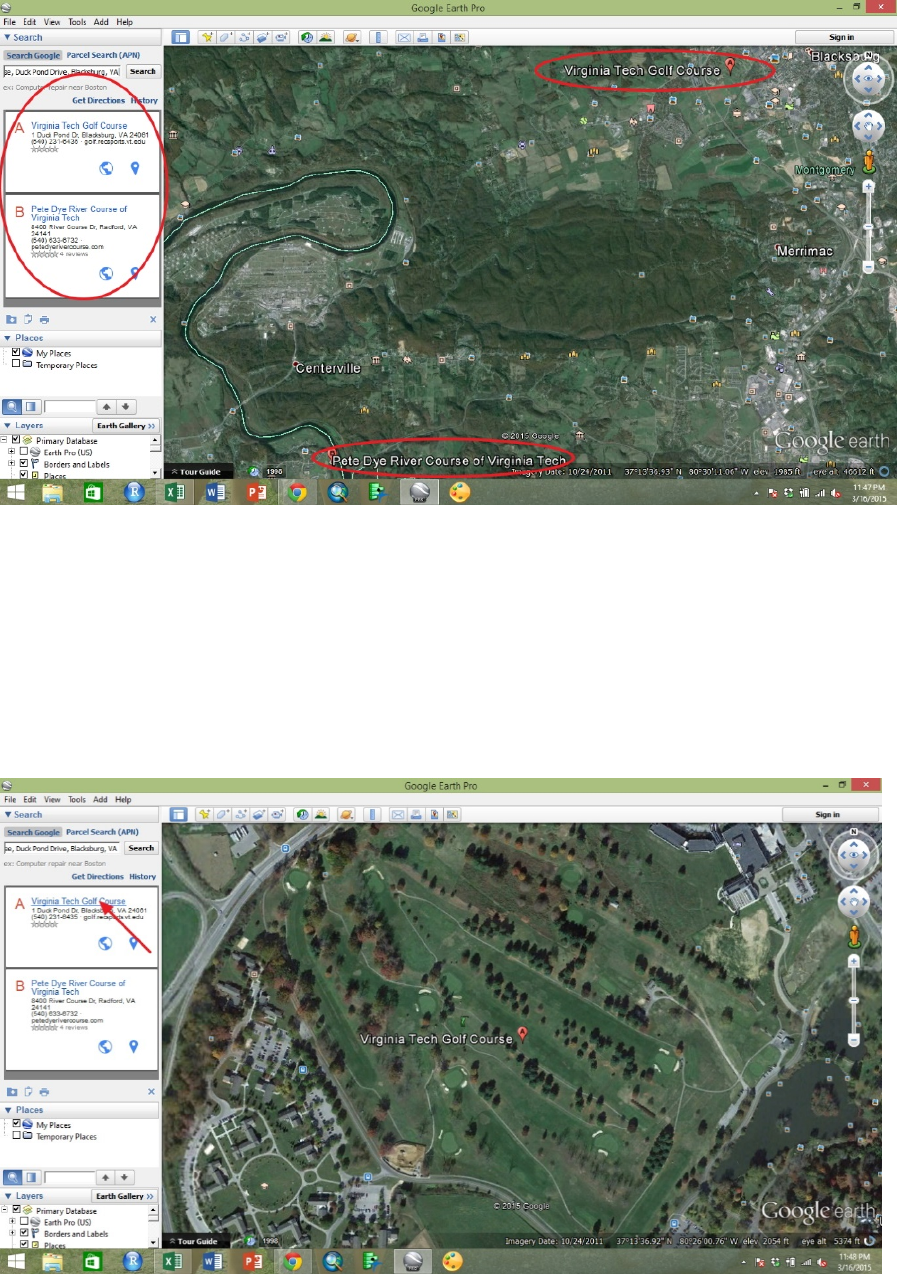Add Path tool in top window toolbar

click(x=244, y=37)
